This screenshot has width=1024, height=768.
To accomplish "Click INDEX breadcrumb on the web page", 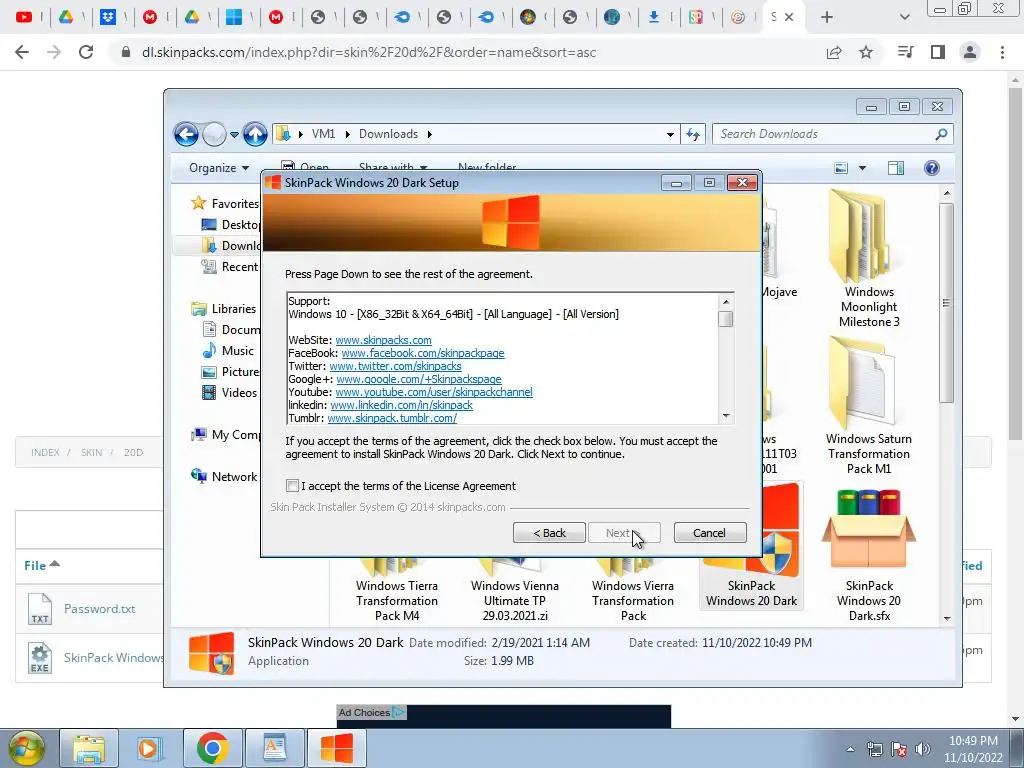I will tap(45, 452).
